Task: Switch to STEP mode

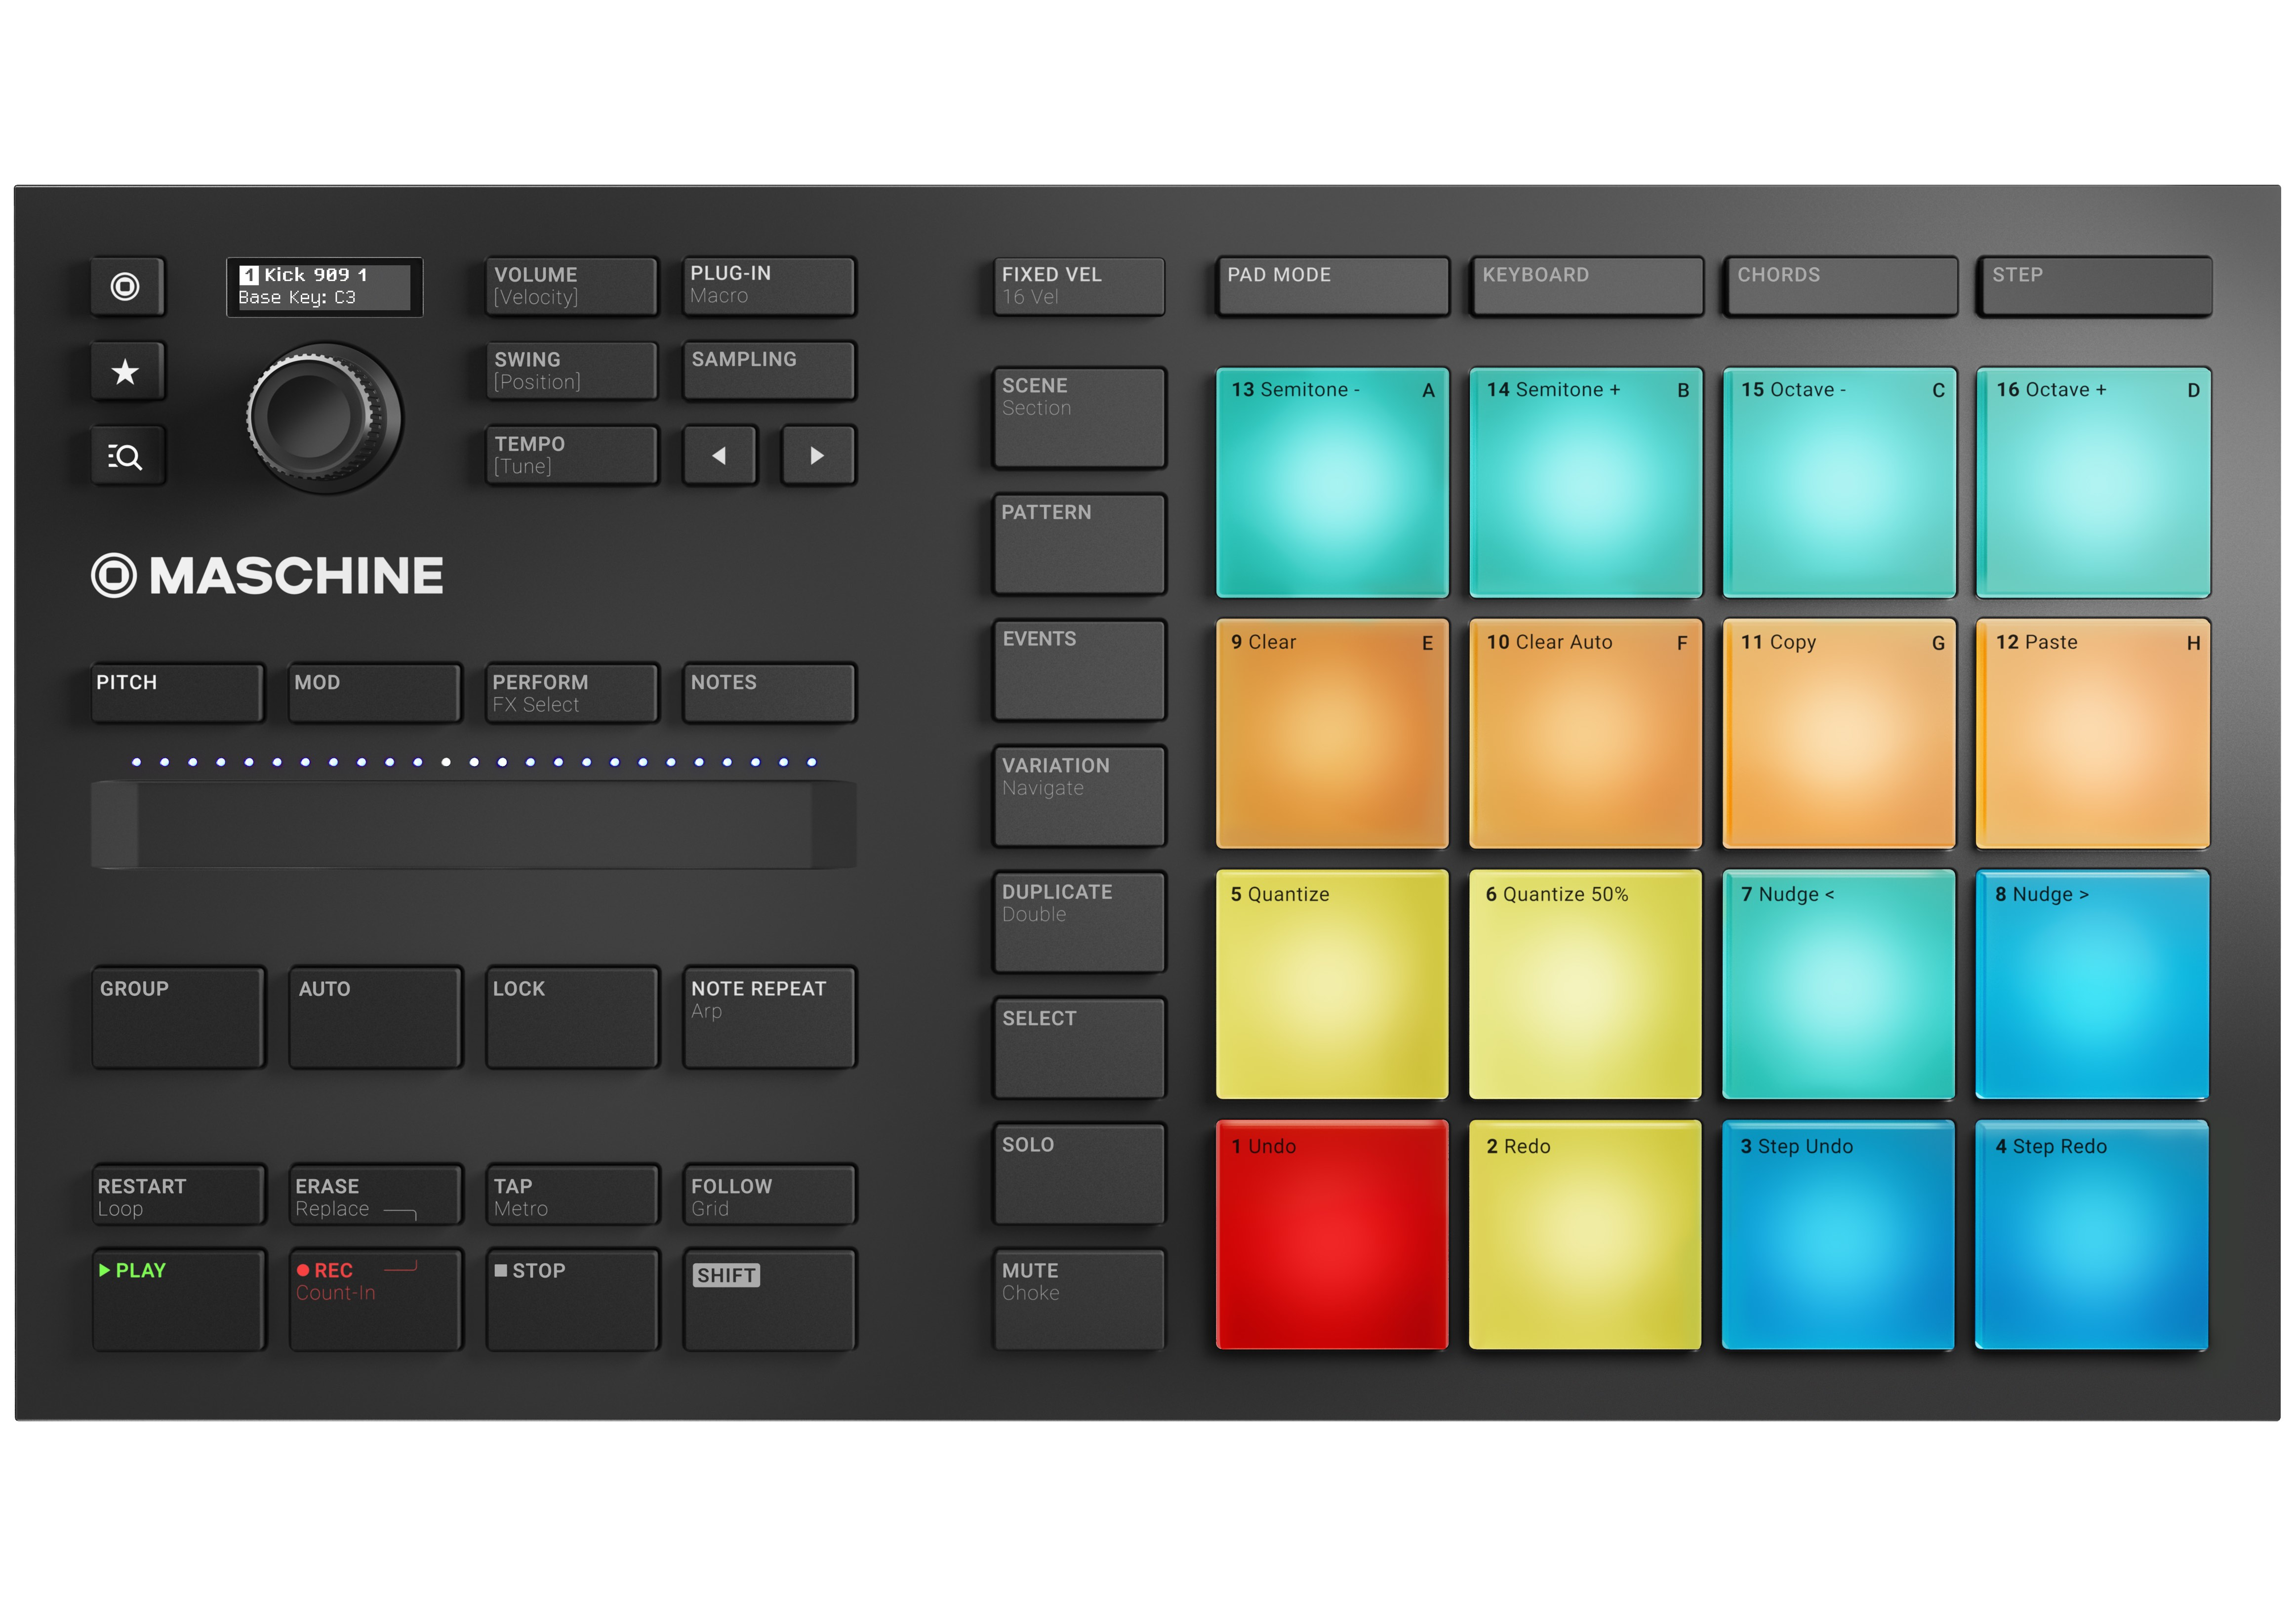Action: (x=2096, y=287)
